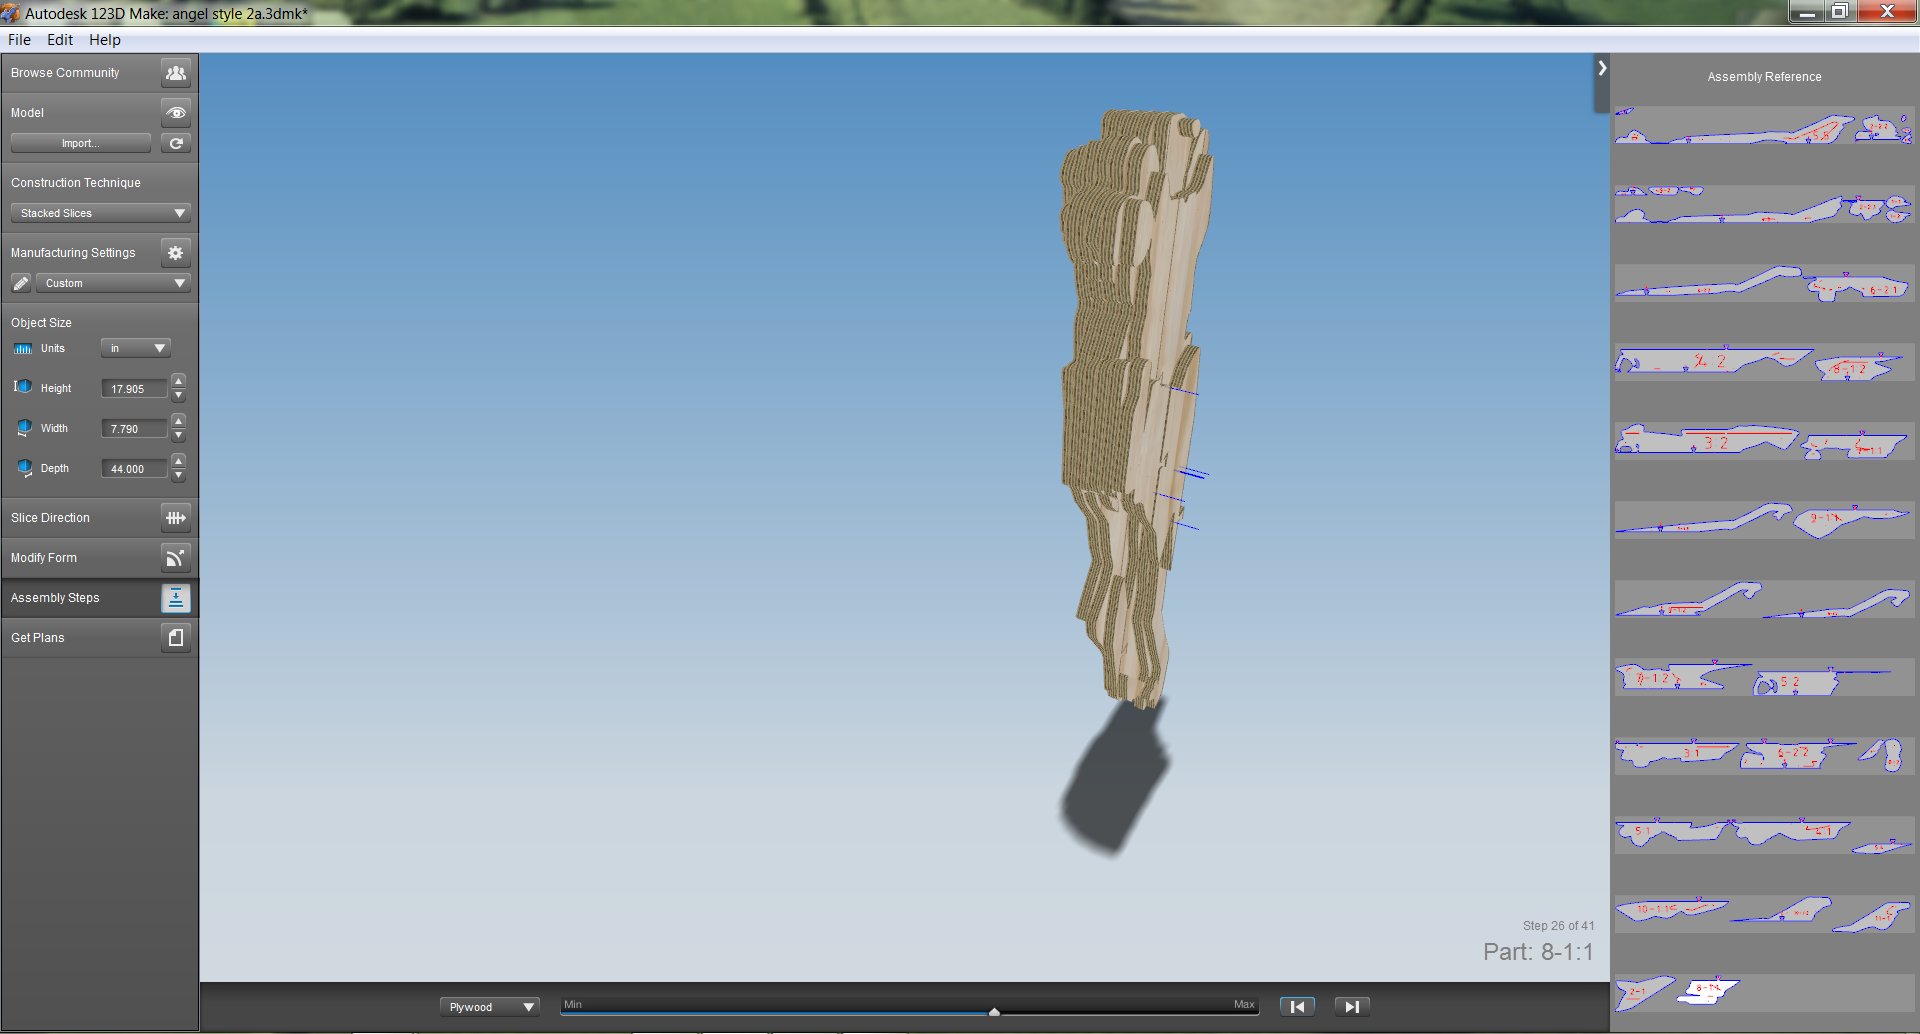Click the Height dimension icon

pyautogui.click(x=23, y=387)
